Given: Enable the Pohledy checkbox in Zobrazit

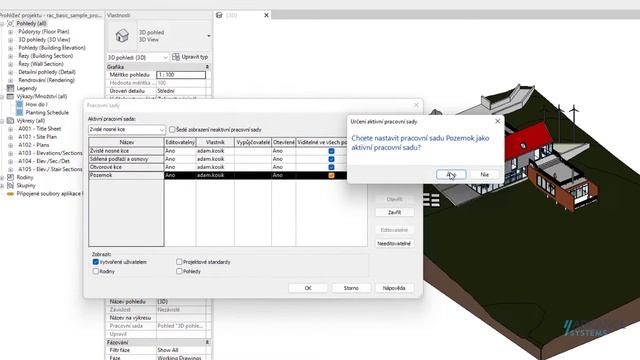Looking at the screenshot, I should [x=179, y=271].
